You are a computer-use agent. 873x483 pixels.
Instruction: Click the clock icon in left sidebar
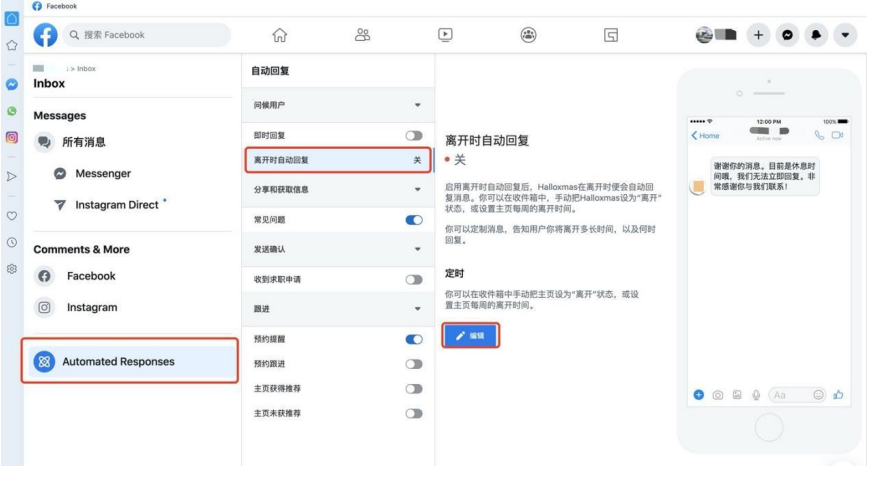pos(12,242)
